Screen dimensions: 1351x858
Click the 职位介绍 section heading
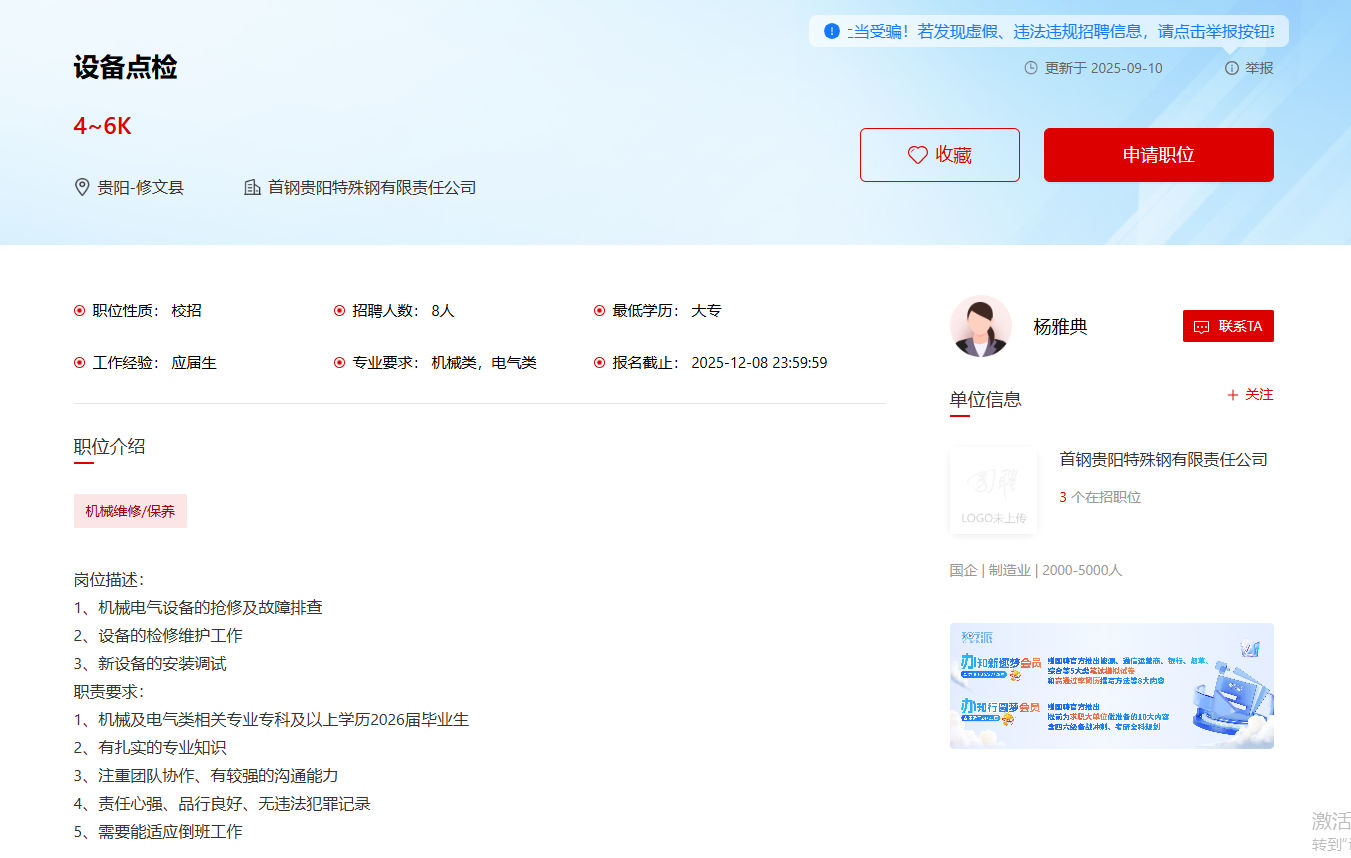click(x=110, y=446)
